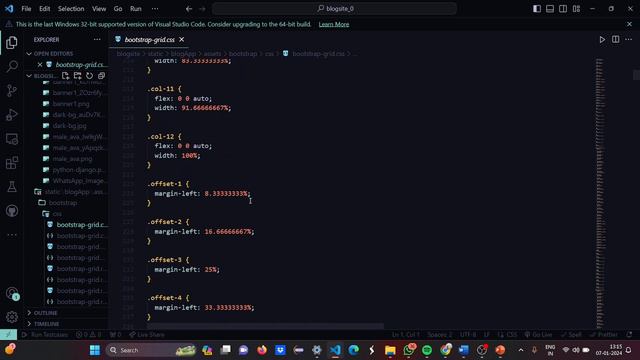Show hidden menu bar items
Viewport: 640px width, 360px height.
[x=155, y=9]
